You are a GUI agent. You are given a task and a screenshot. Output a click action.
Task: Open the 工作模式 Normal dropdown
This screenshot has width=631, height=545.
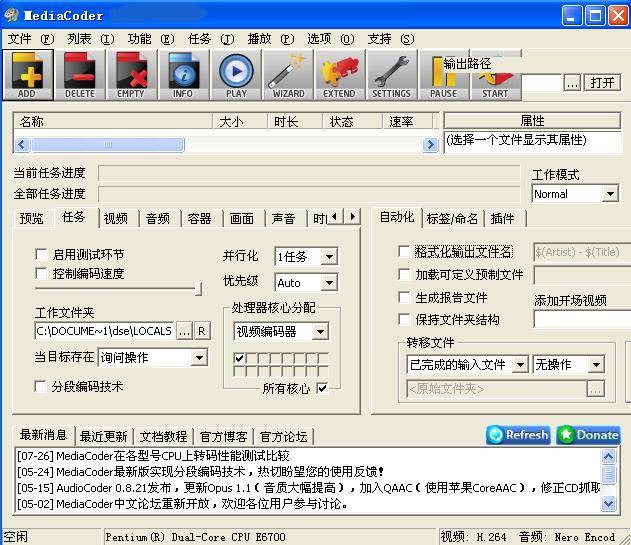pos(575,194)
